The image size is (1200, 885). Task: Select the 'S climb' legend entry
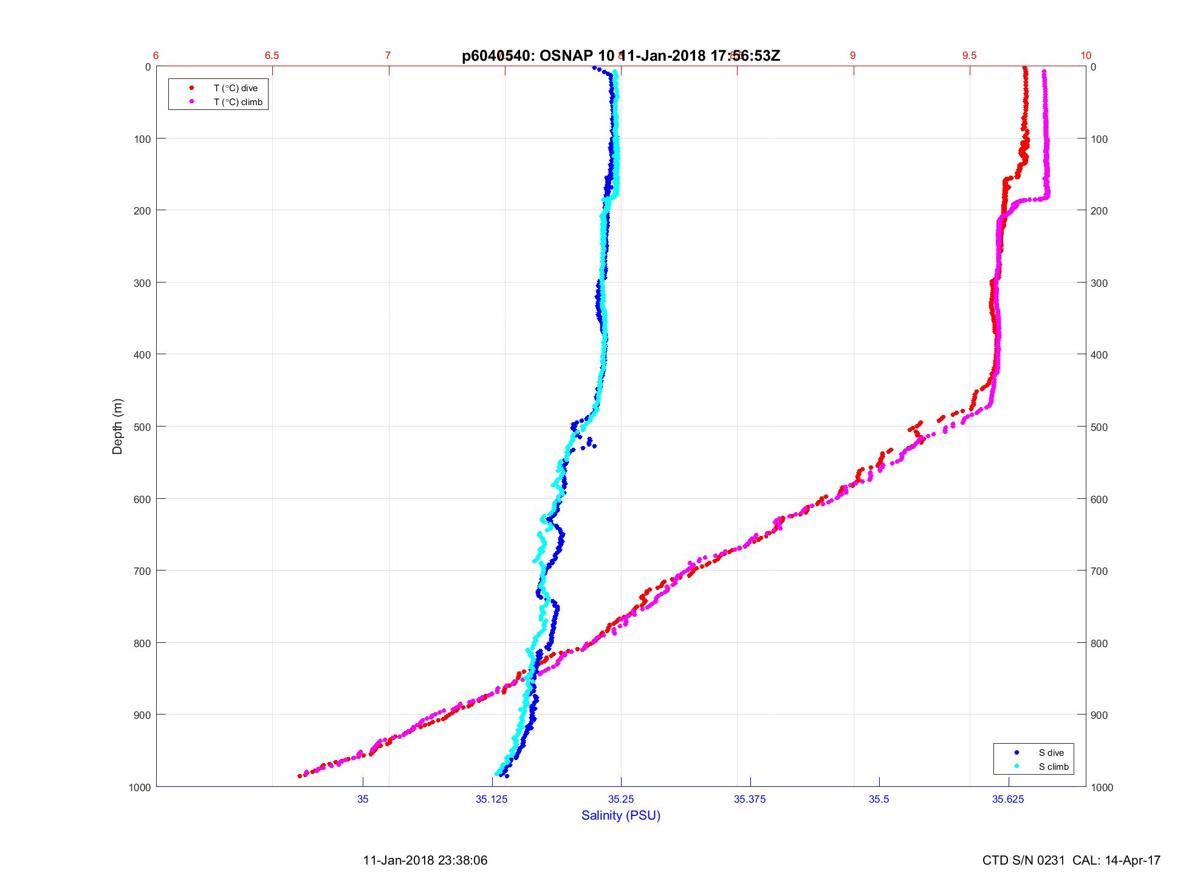coord(1055,766)
